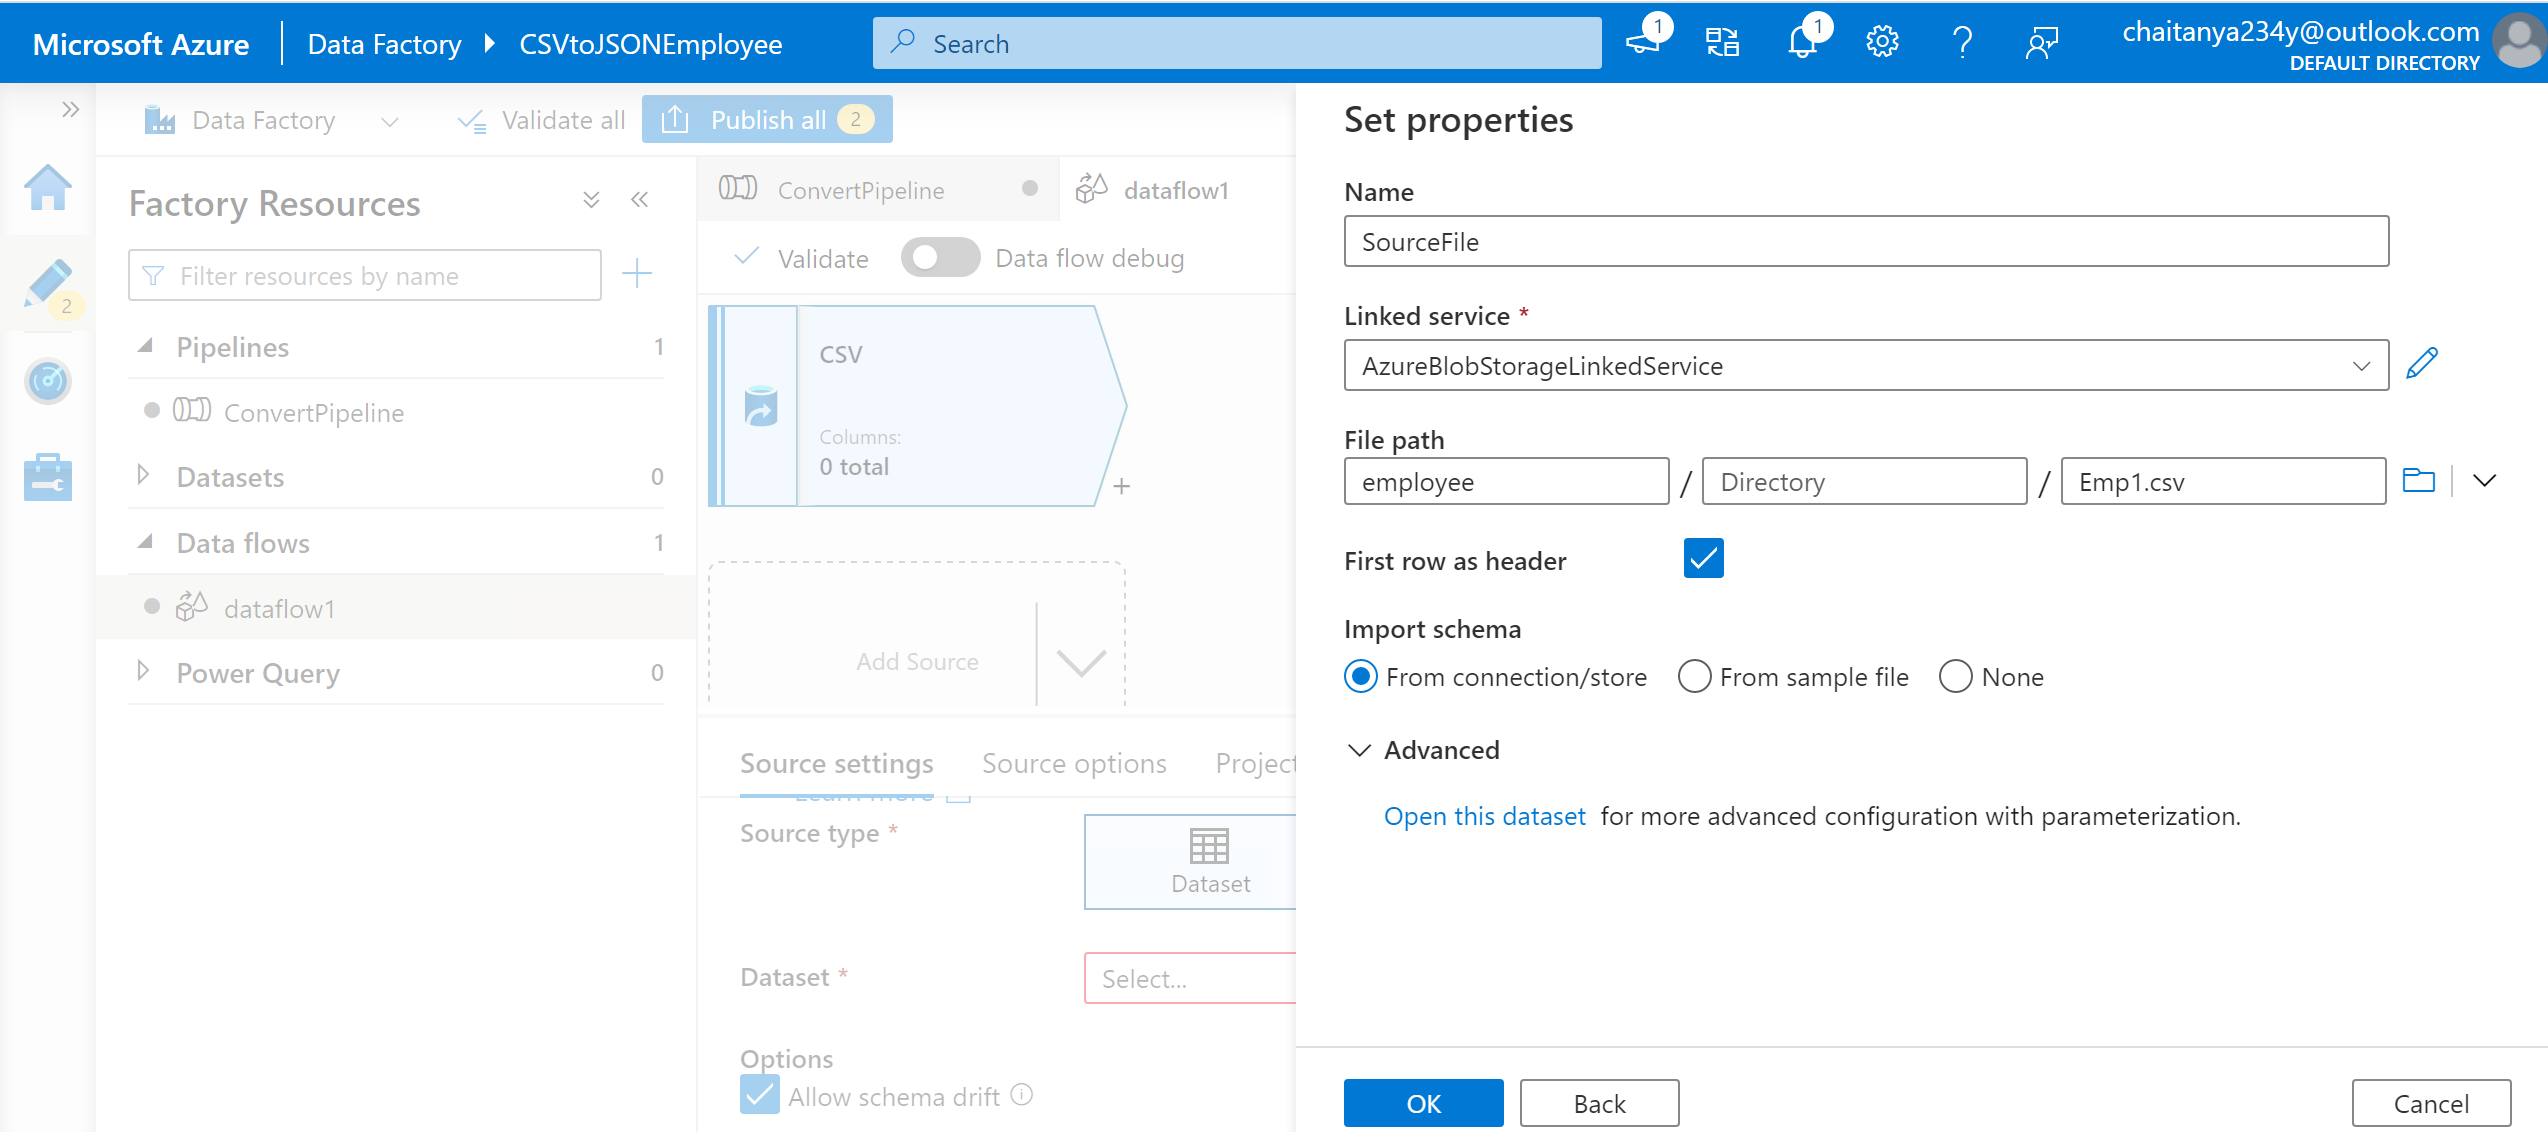The height and width of the screenshot is (1132, 2548).
Task: Select dataflow1 in resources tree
Action: coord(279,608)
